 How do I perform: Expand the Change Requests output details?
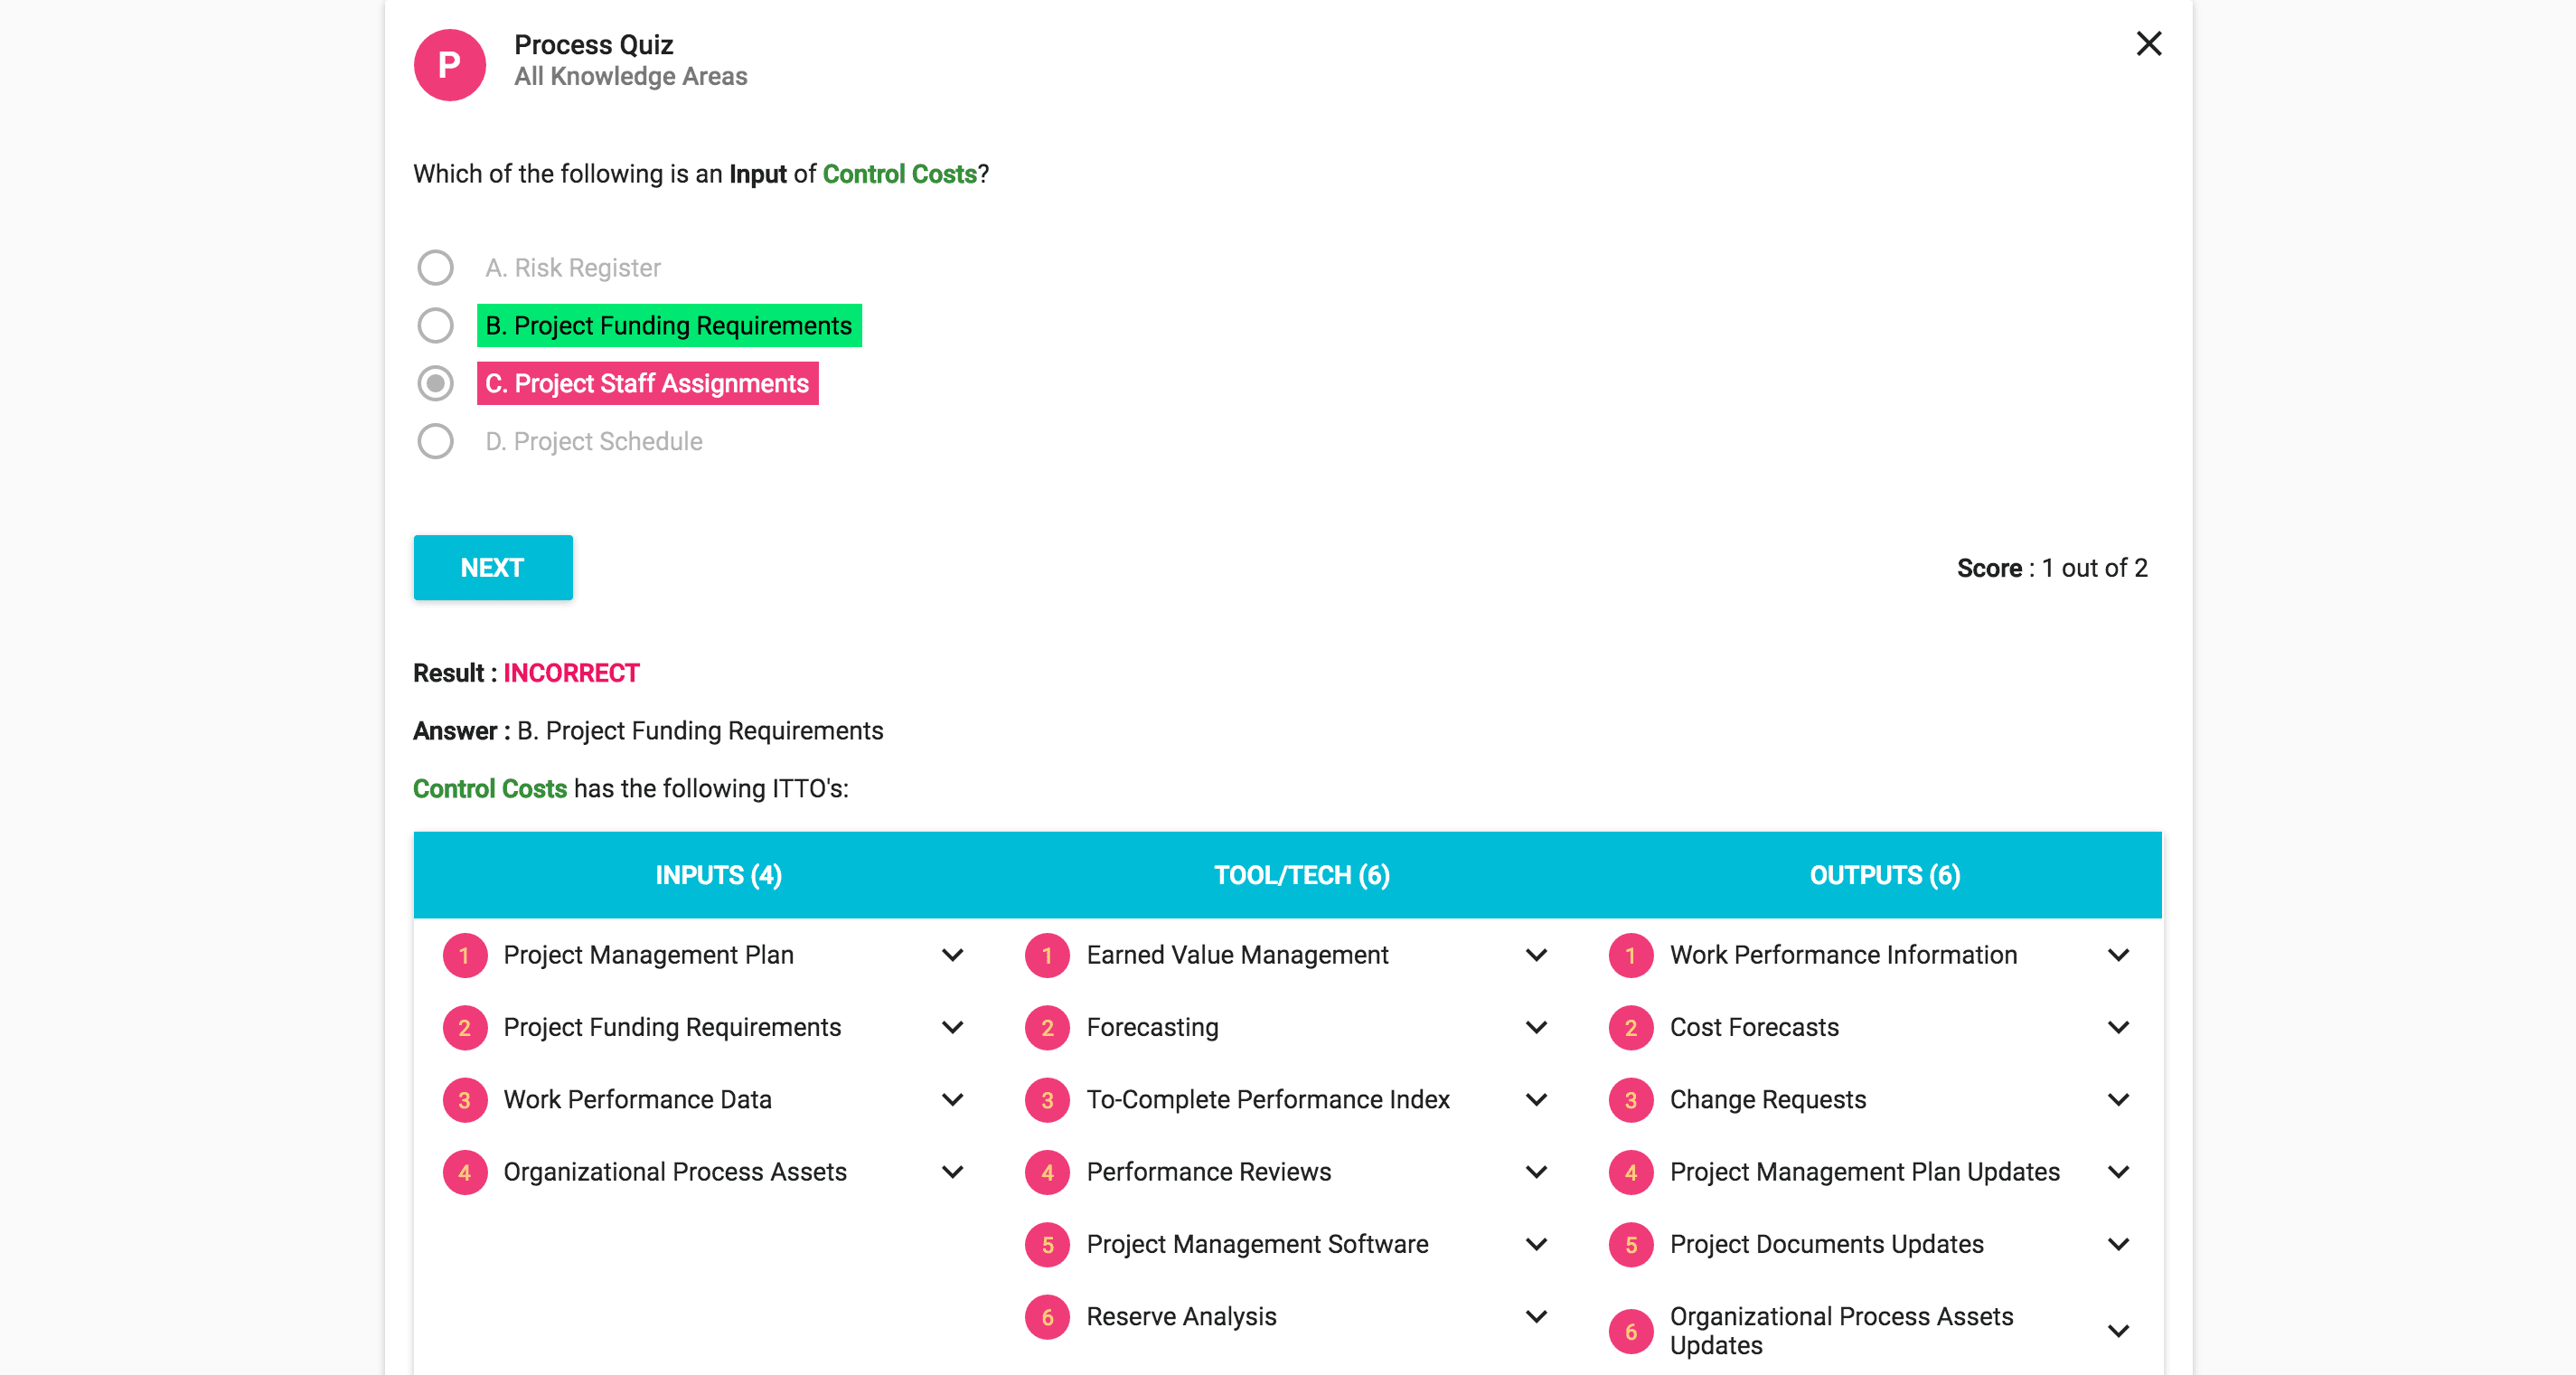pos(2118,1100)
